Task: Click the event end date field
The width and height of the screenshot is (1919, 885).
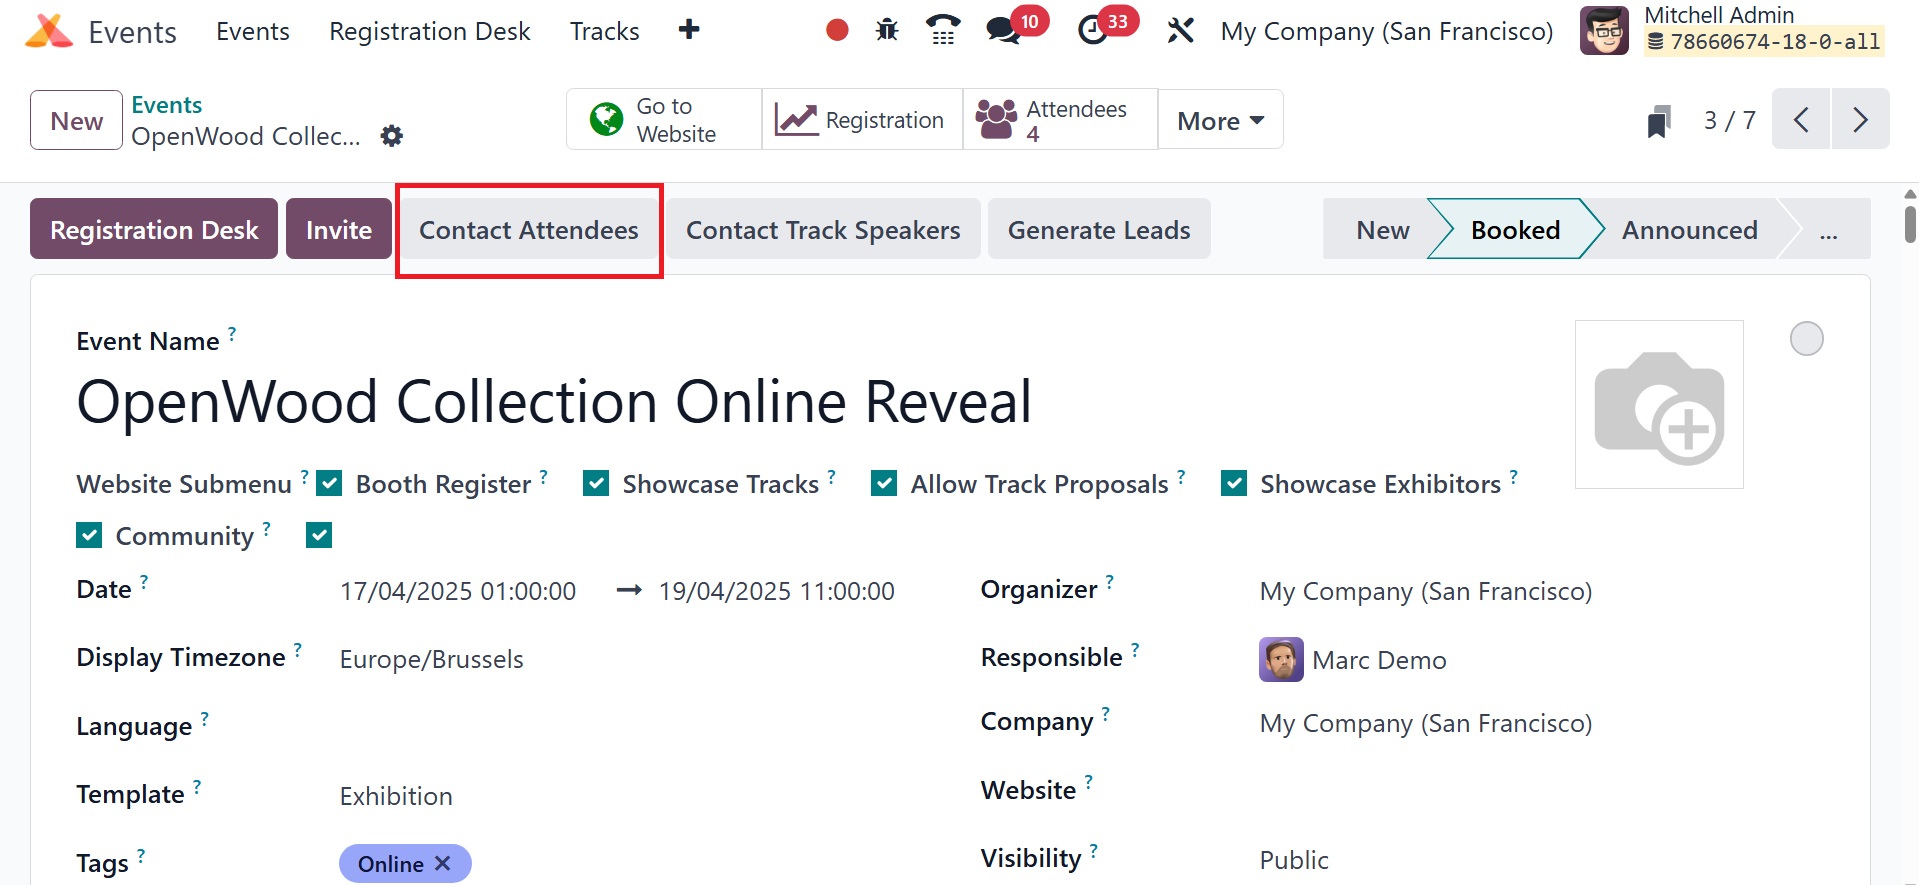Action: click(777, 592)
